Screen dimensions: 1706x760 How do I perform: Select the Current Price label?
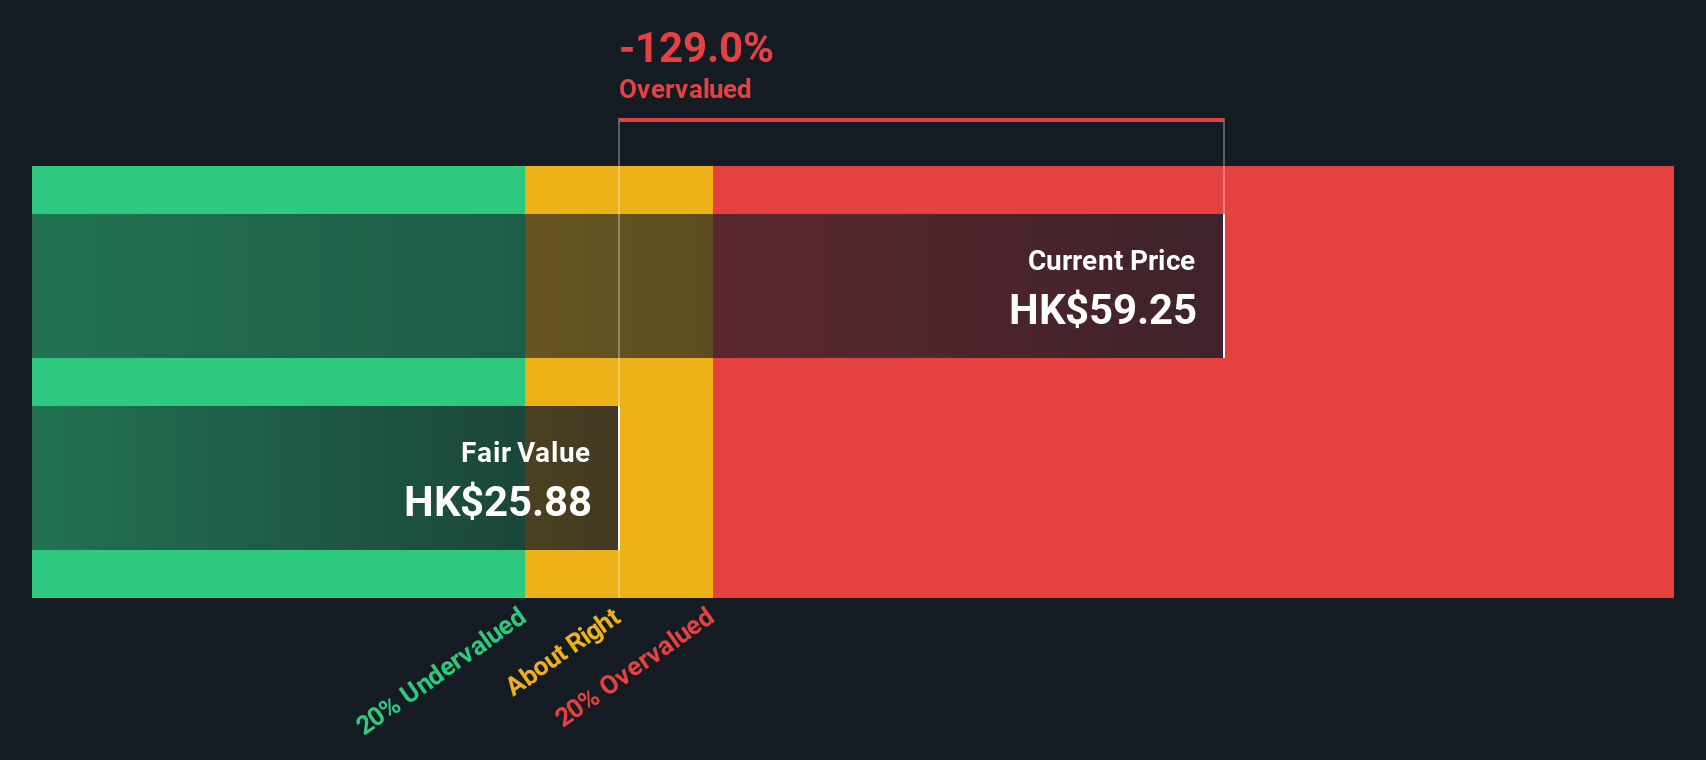click(x=1111, y=261)
